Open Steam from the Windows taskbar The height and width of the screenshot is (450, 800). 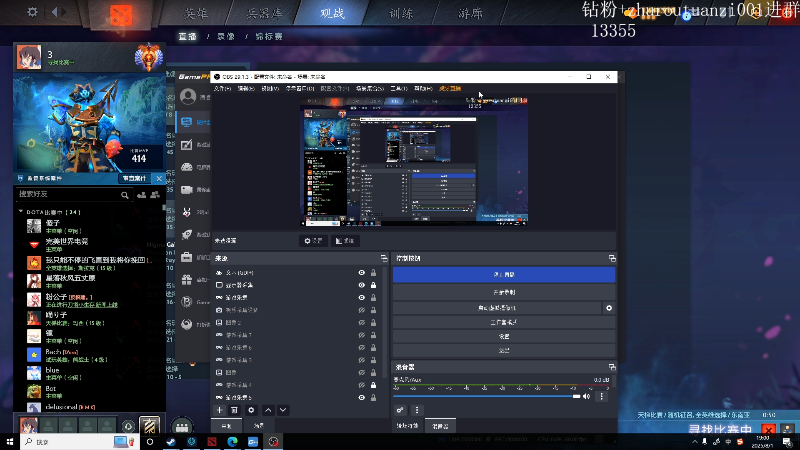click(171, 442)
